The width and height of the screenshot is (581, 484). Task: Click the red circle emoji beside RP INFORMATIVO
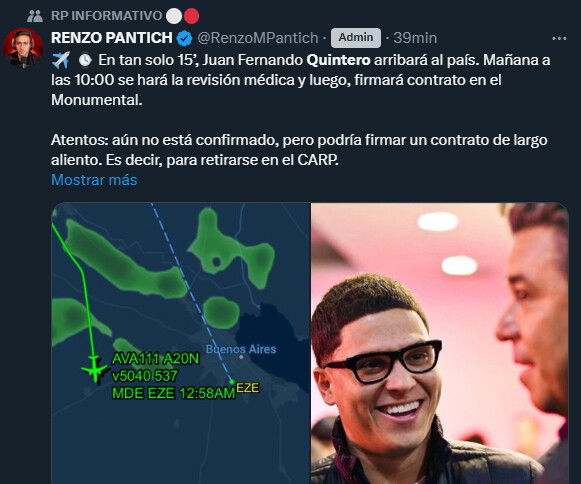(x=191, y=16)
